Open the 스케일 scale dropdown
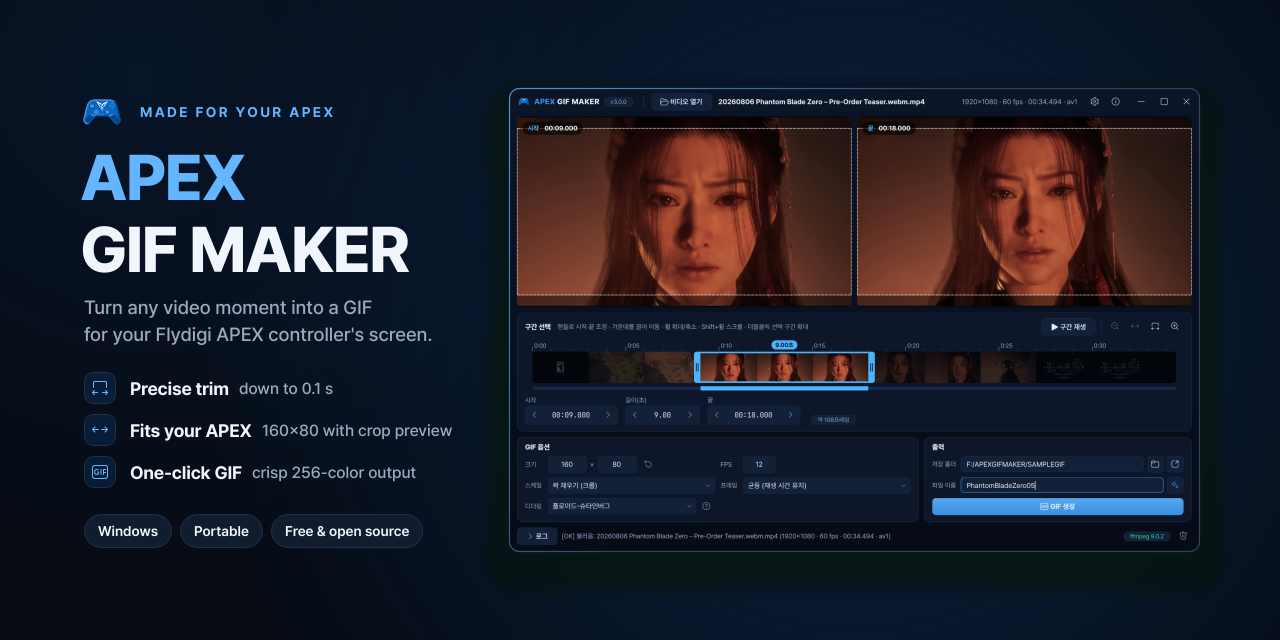Image resolution: width=1280 pixels, height=640 pixels. 630,485
